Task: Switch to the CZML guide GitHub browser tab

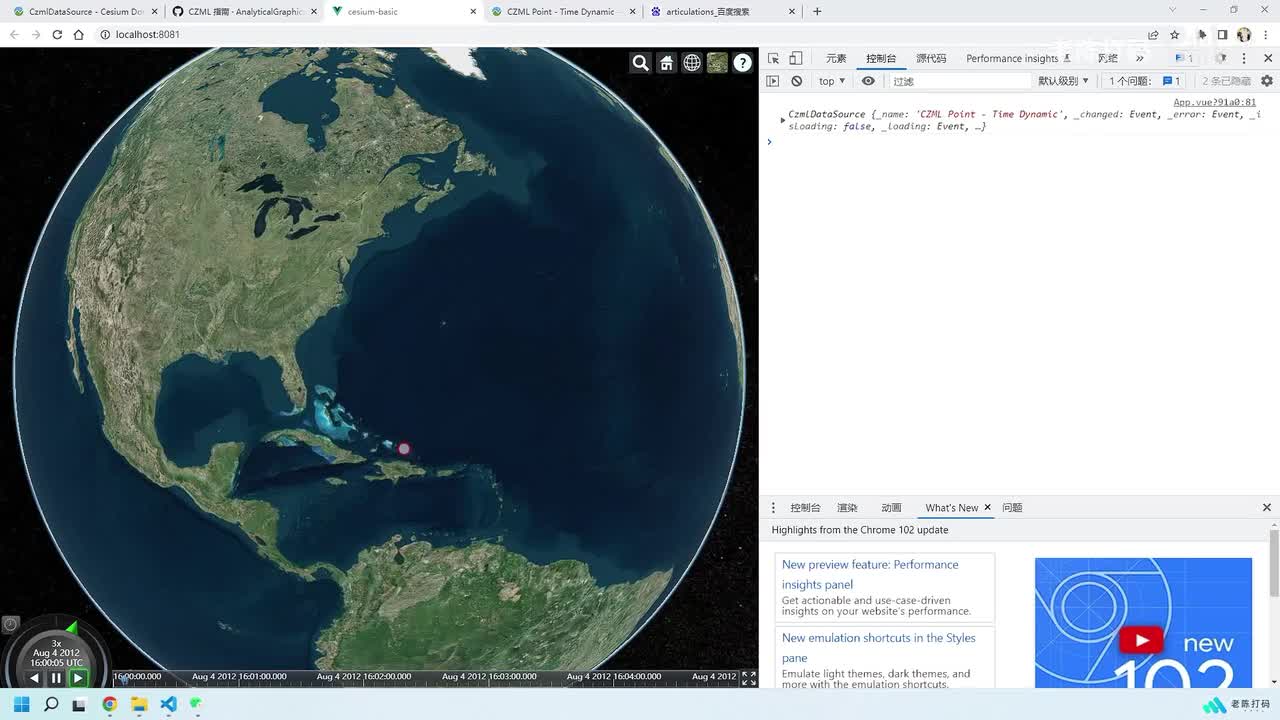Action: [244, 12]
